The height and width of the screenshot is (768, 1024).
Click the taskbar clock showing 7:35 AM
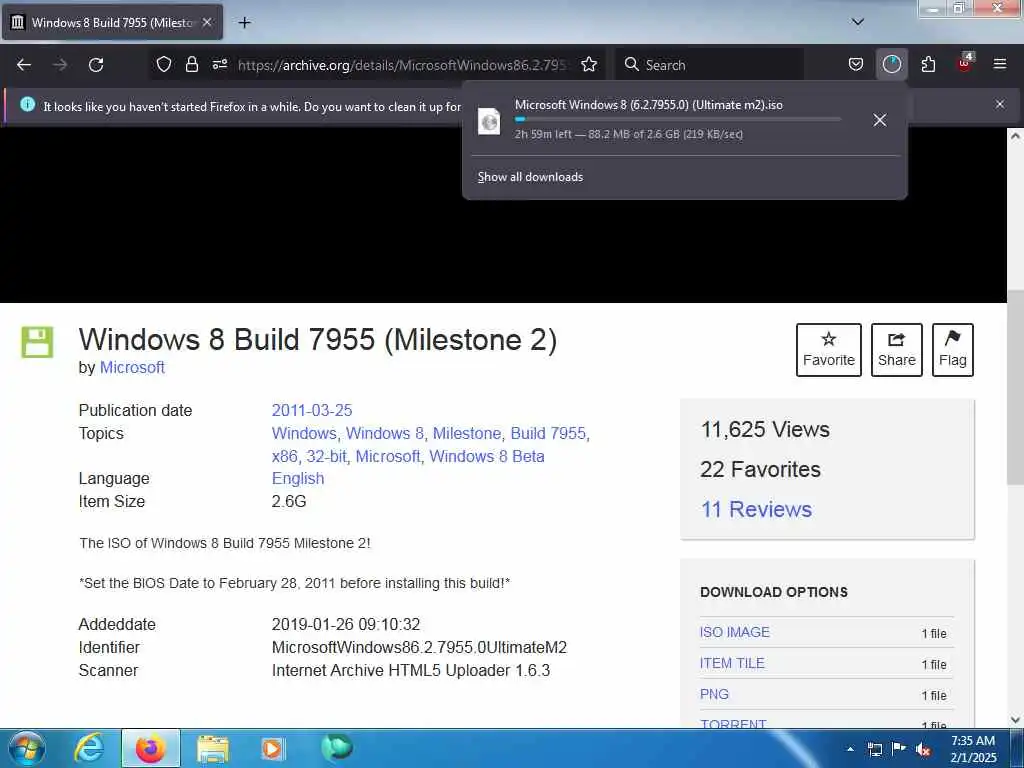pos(973,749)
